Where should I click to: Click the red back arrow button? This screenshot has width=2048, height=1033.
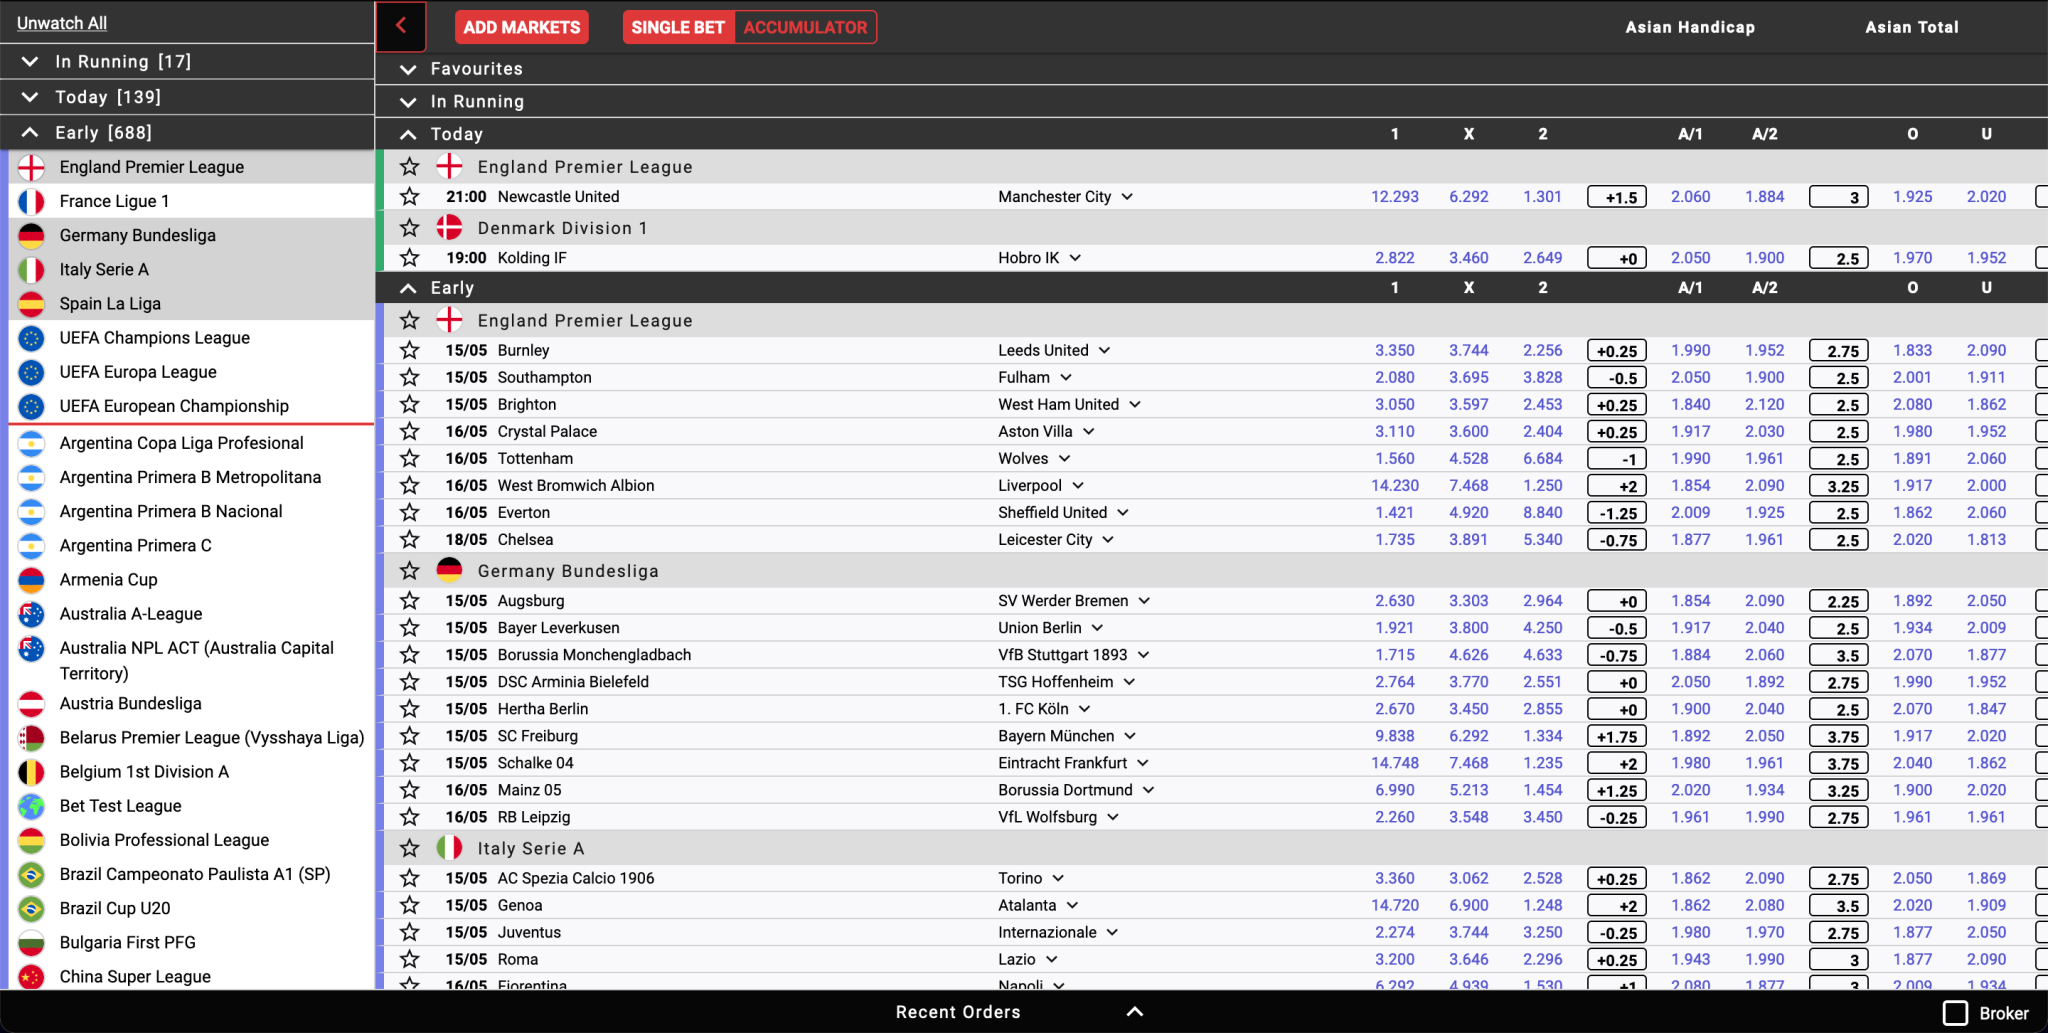click(401, 27)
